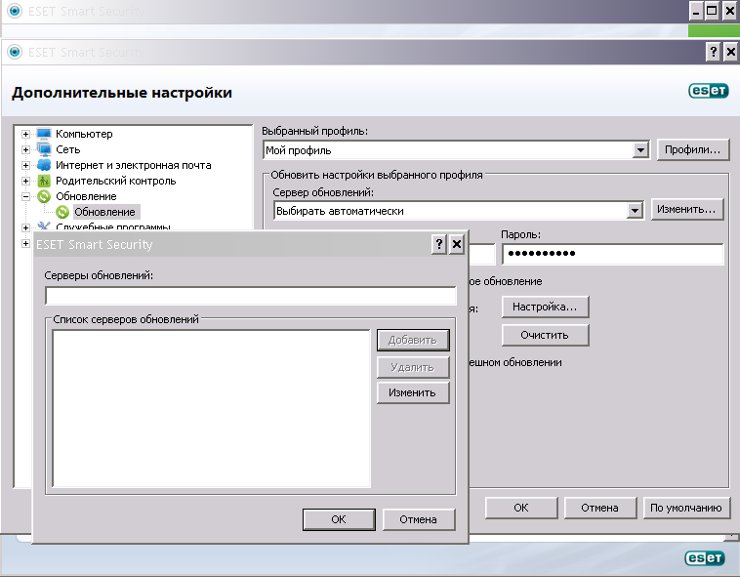
Task: Click the help question mark in the settings window title bar
Action: (x=713, y=51)
